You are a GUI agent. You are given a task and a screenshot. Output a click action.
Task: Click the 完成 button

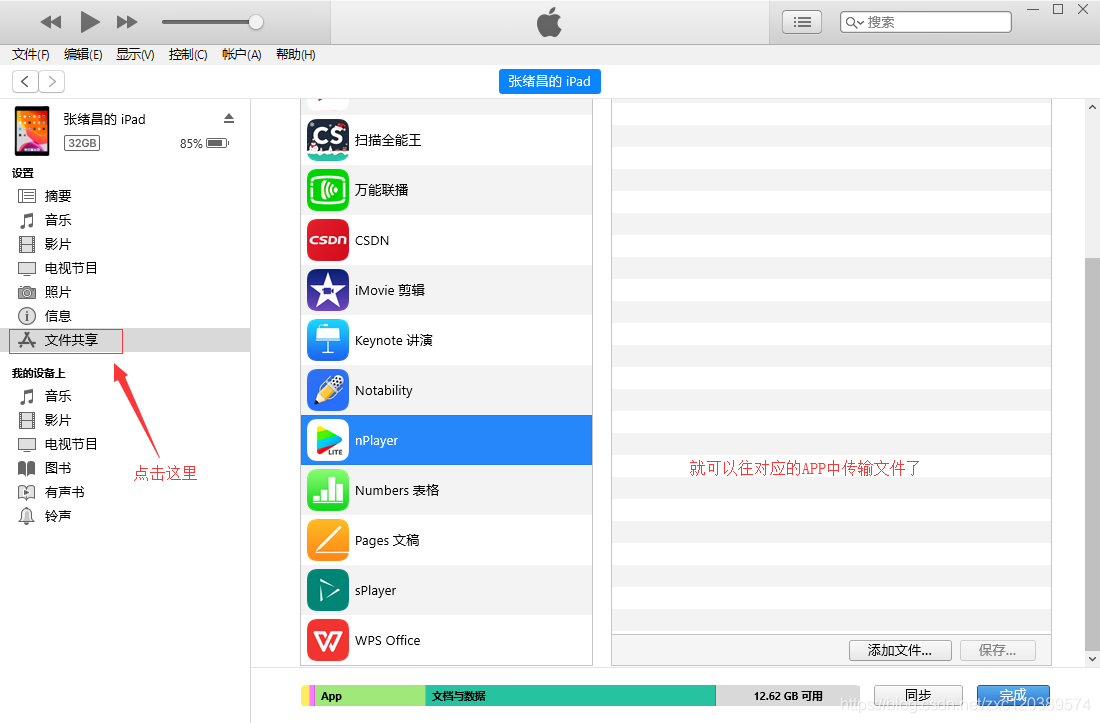click(x=1013, y=695)
